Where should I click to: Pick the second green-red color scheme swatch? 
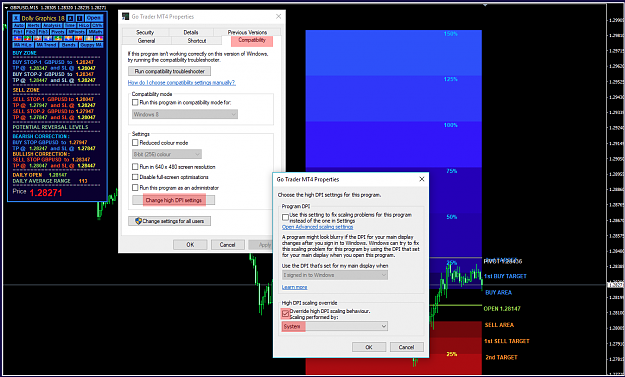click(x=28, y=38)
